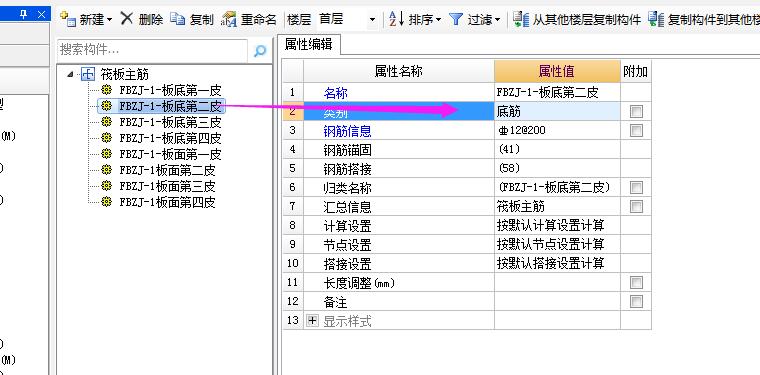Open the 过滤 dropdown arrow
Screen dimensions: 760x375
coord(497,20)
